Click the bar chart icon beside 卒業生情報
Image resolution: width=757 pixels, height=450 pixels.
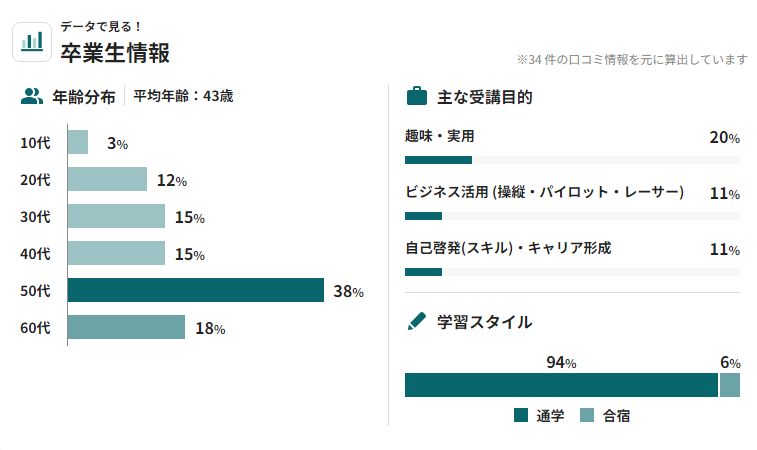pos(33,40)
